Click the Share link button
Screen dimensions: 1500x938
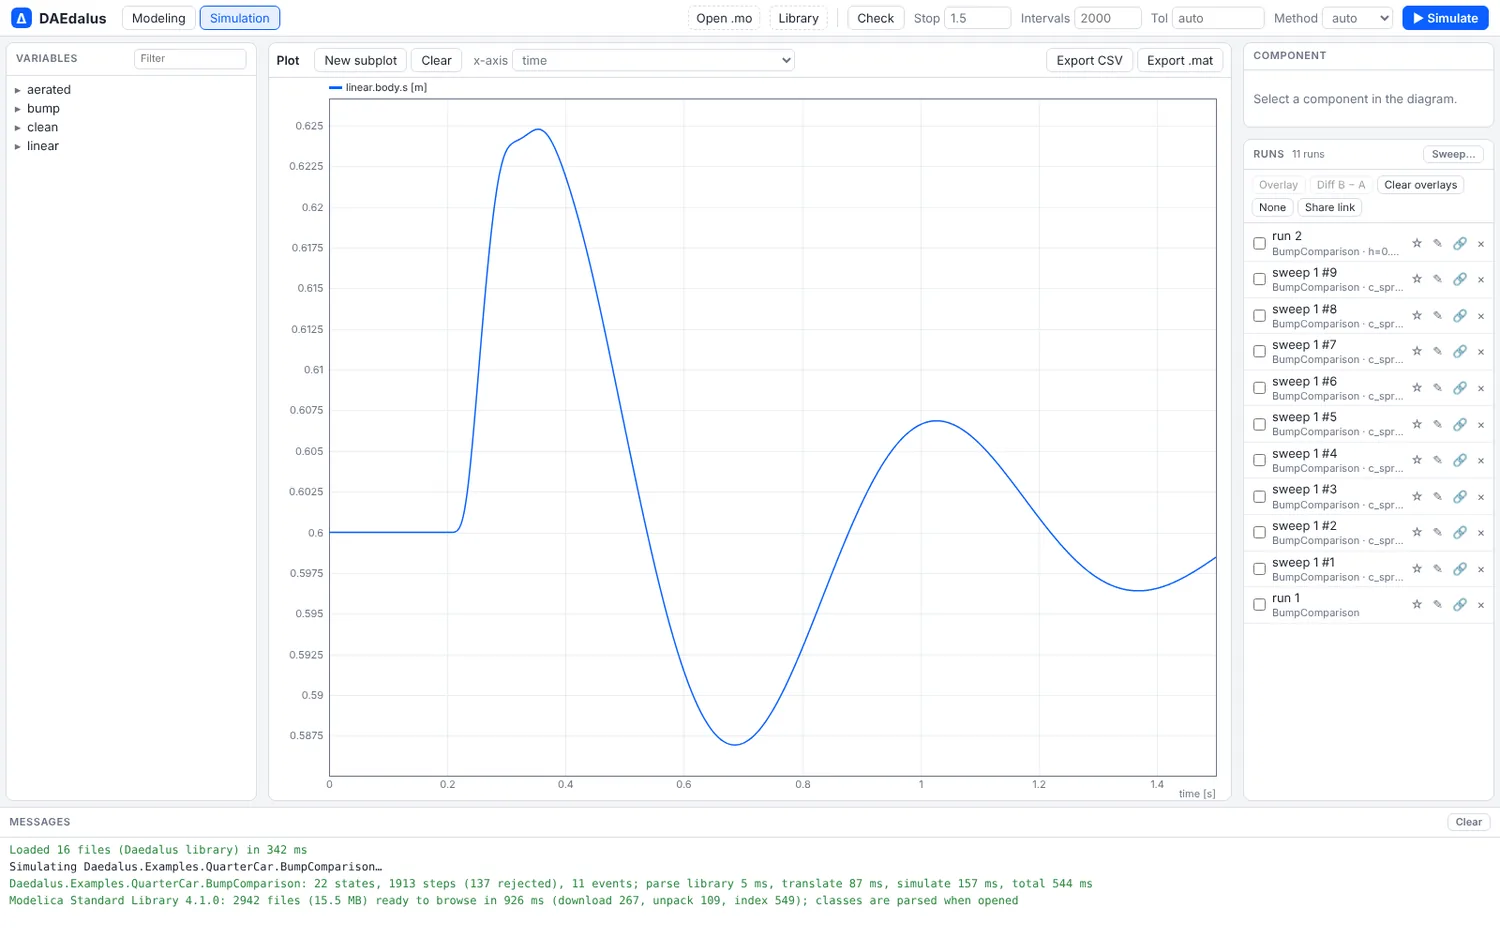(1329, 208)
